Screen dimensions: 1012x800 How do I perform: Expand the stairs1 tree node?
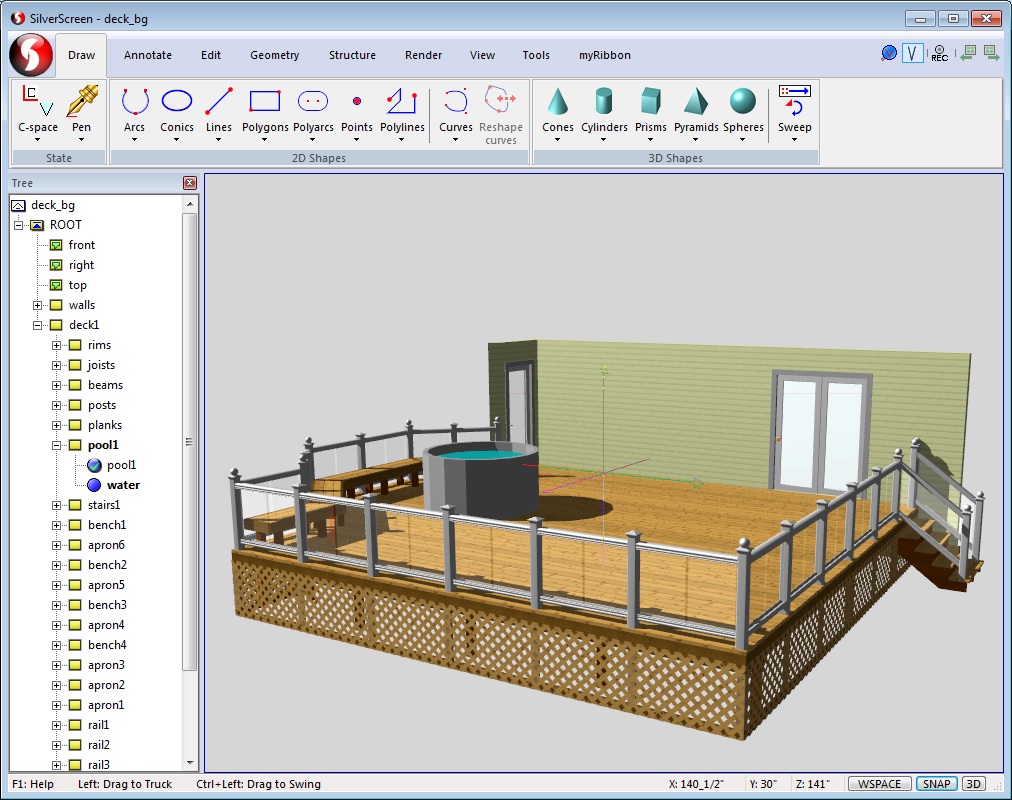(x=57, y=505)
